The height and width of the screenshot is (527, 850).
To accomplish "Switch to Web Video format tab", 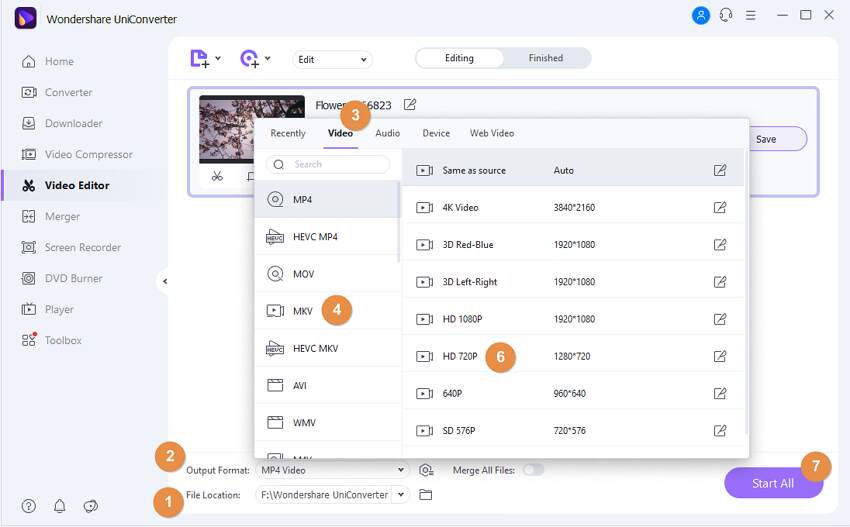I will click(492, 133).
